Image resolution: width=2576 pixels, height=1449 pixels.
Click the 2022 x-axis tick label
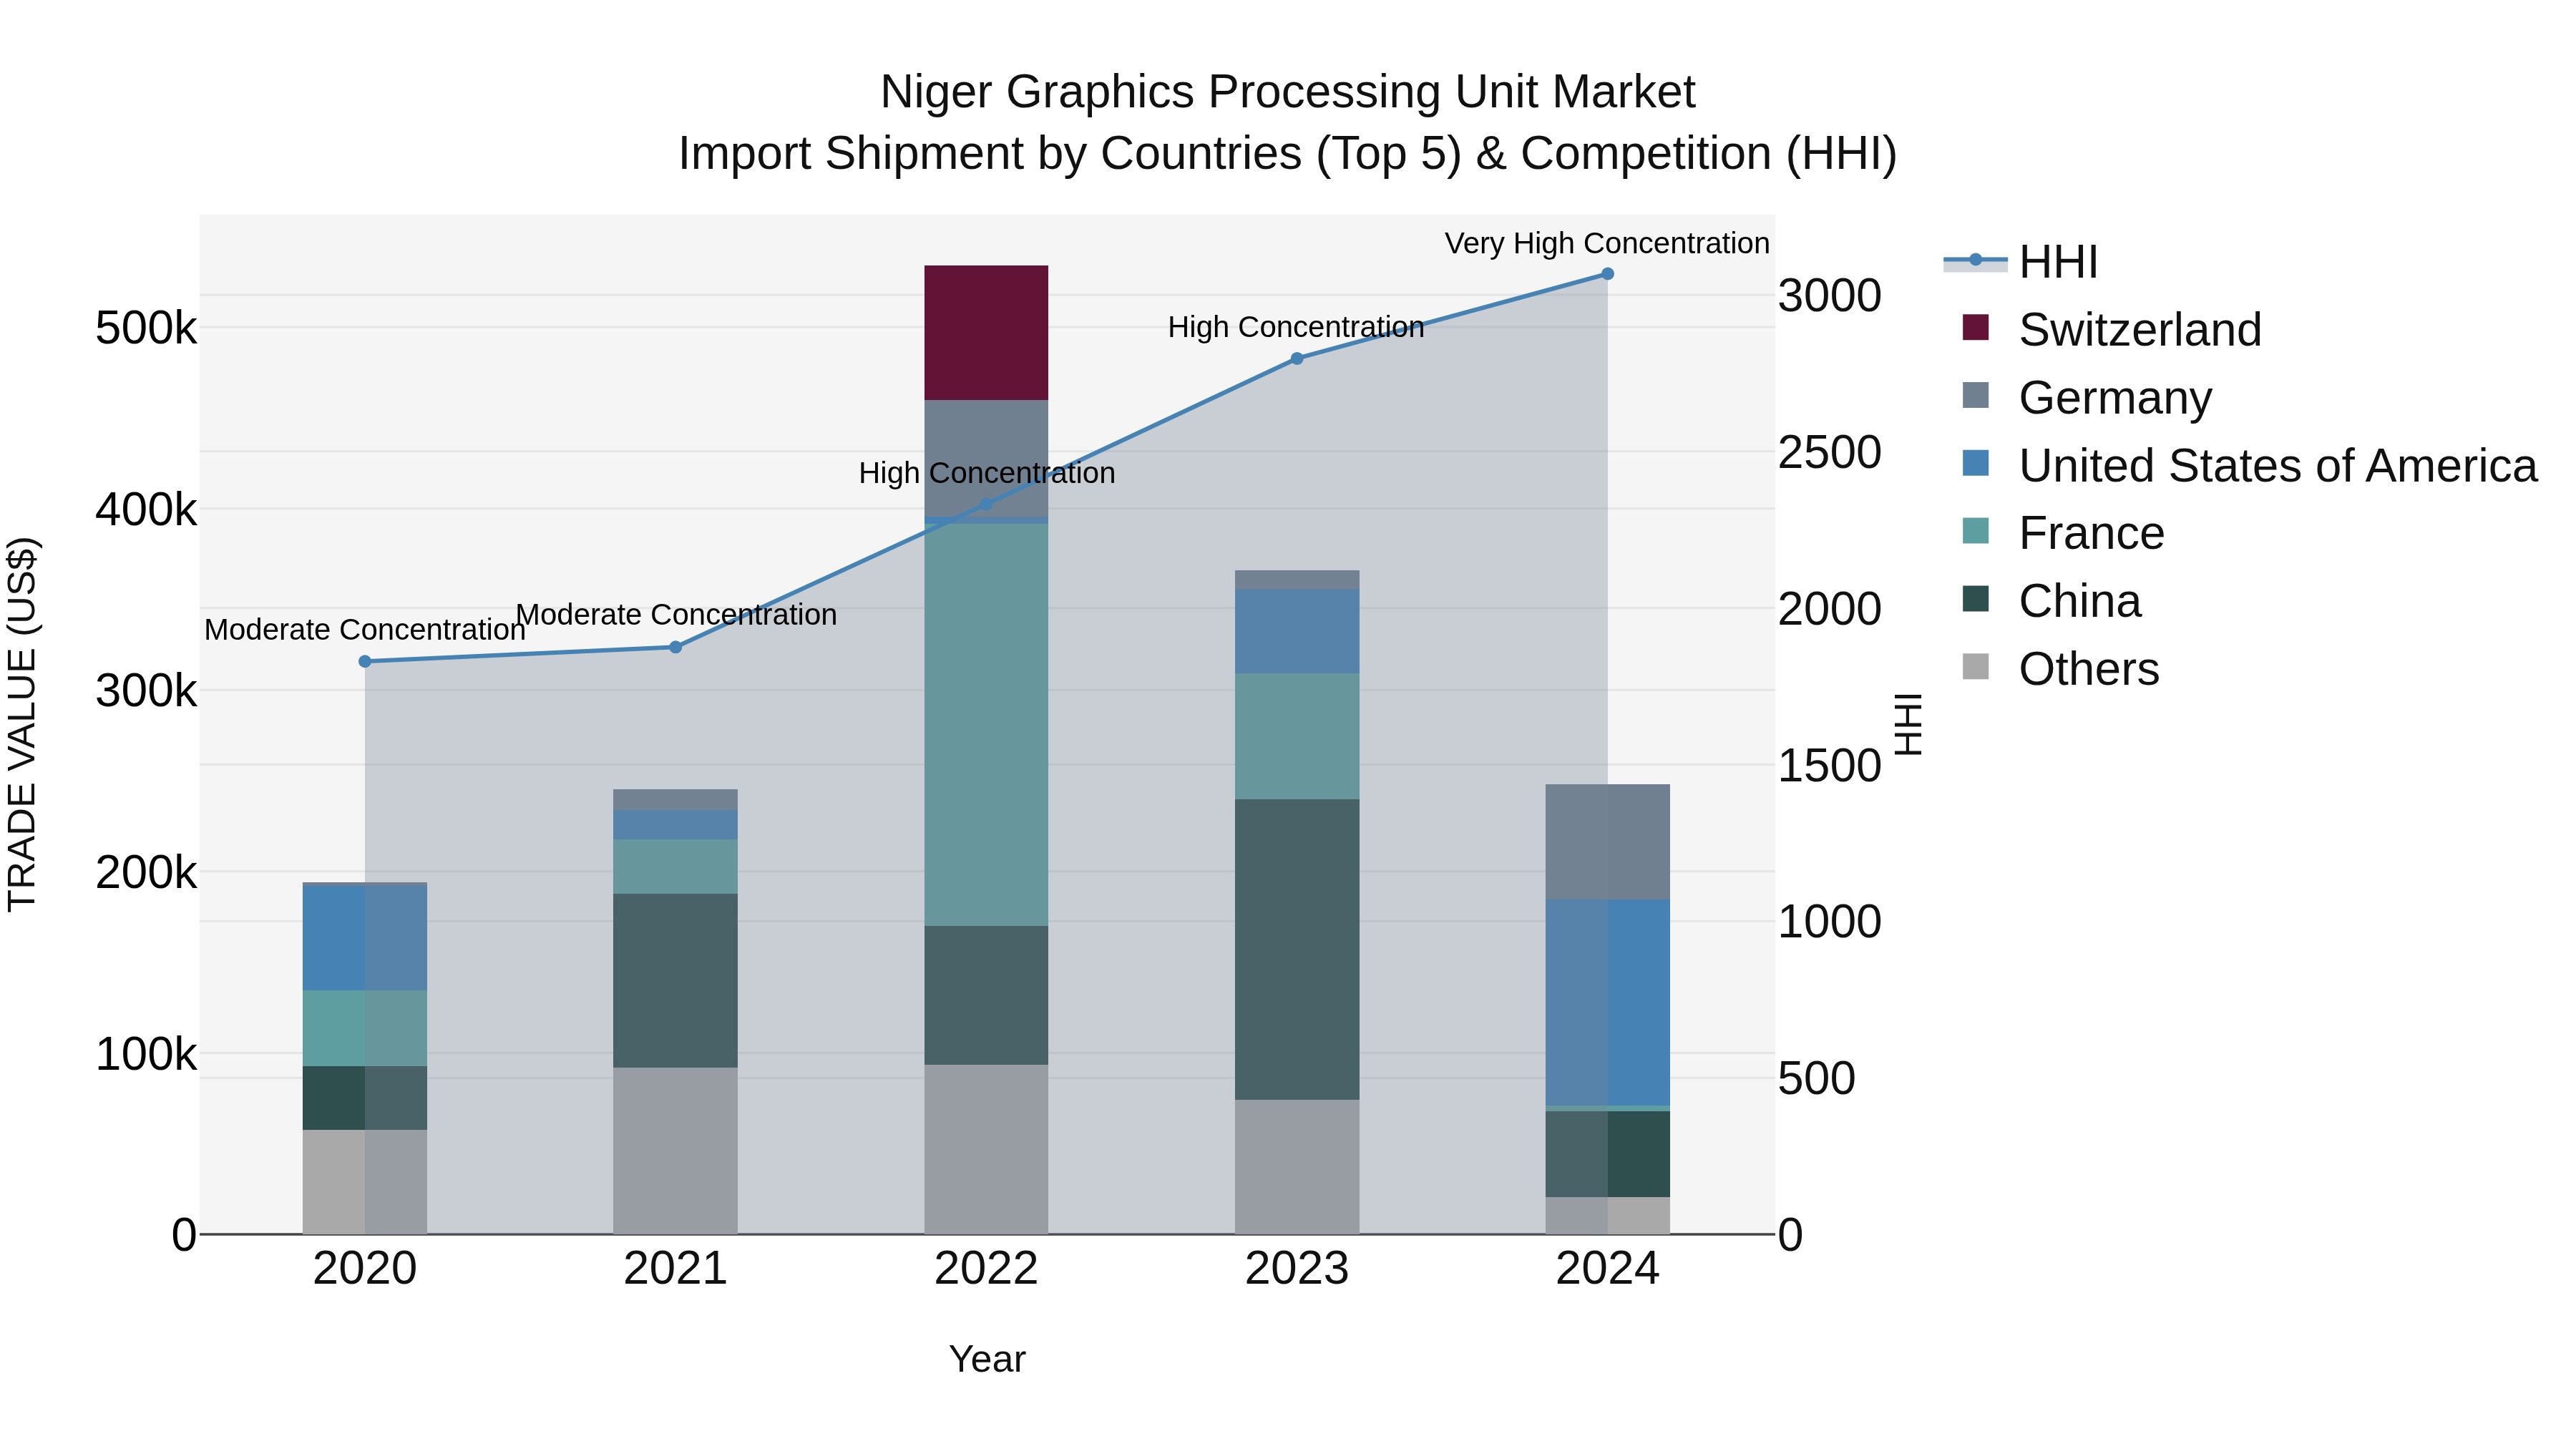(986, 1269)
